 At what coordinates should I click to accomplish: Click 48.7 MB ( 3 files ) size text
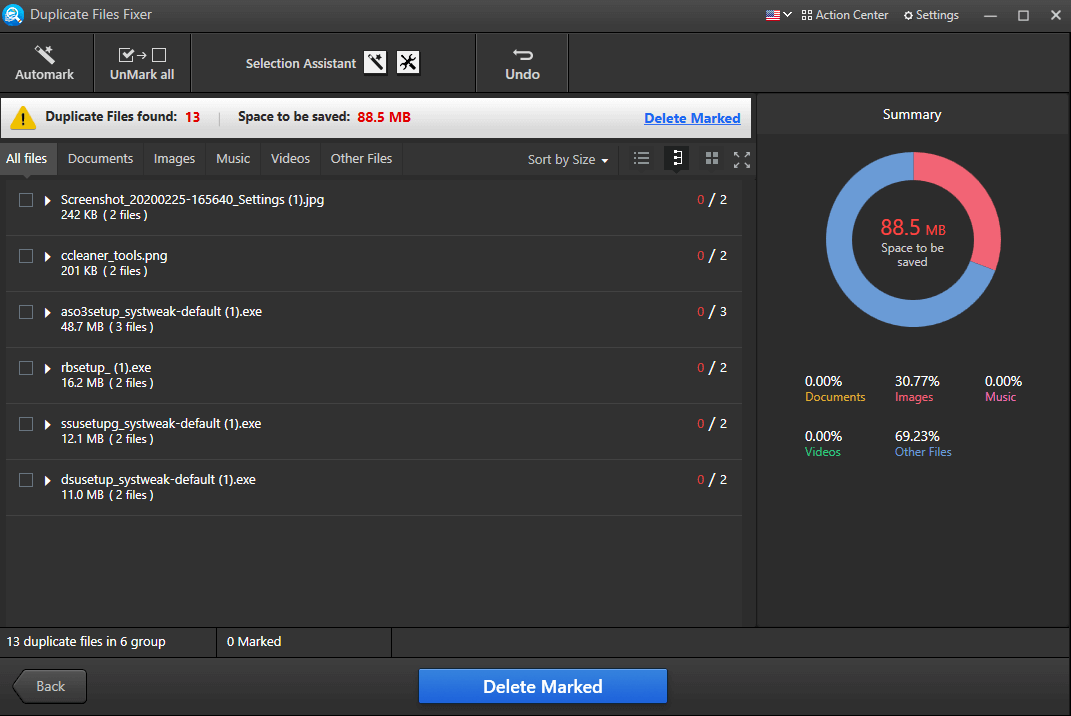pyautogui.click(x=107, y=327)
